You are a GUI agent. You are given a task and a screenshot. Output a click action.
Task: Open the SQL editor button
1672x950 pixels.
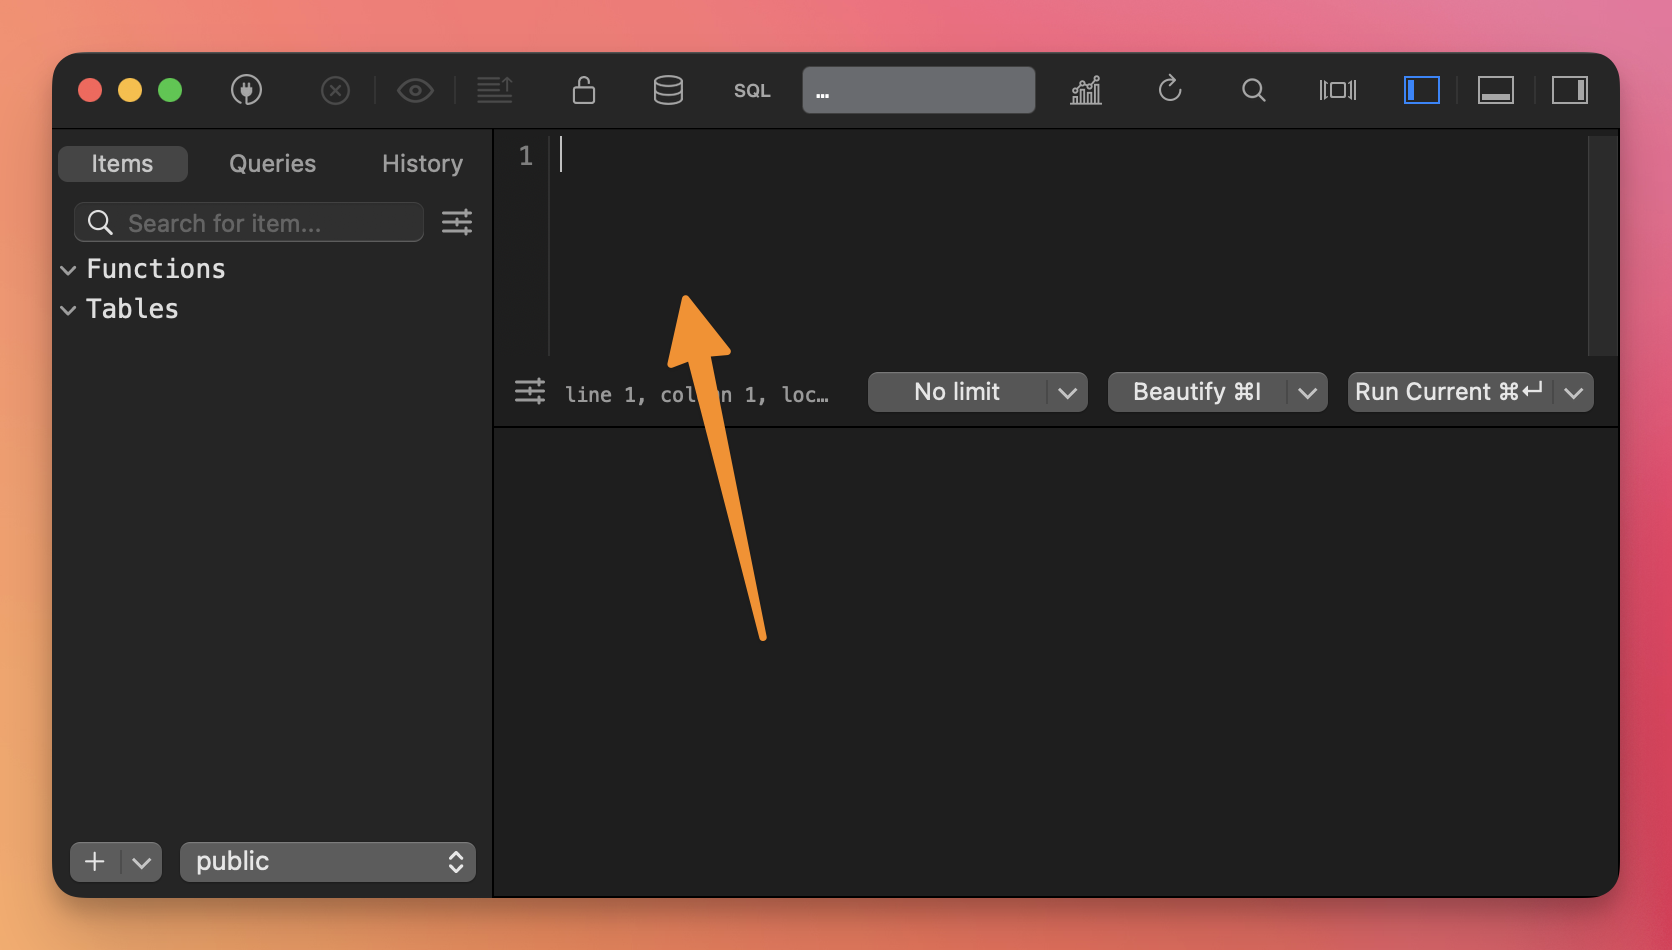pyautogui.click(x=752, y=91)
